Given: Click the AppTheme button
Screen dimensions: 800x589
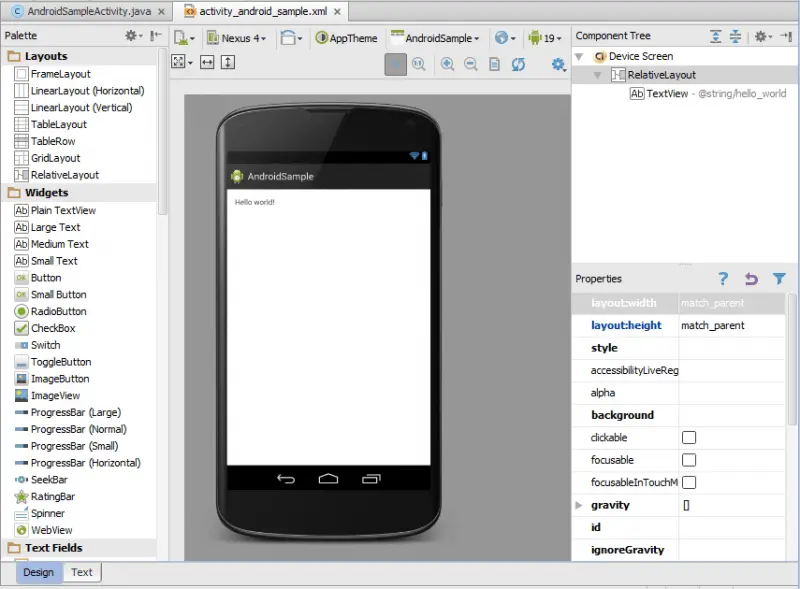Looking at the screenshot, I should 347,38.
